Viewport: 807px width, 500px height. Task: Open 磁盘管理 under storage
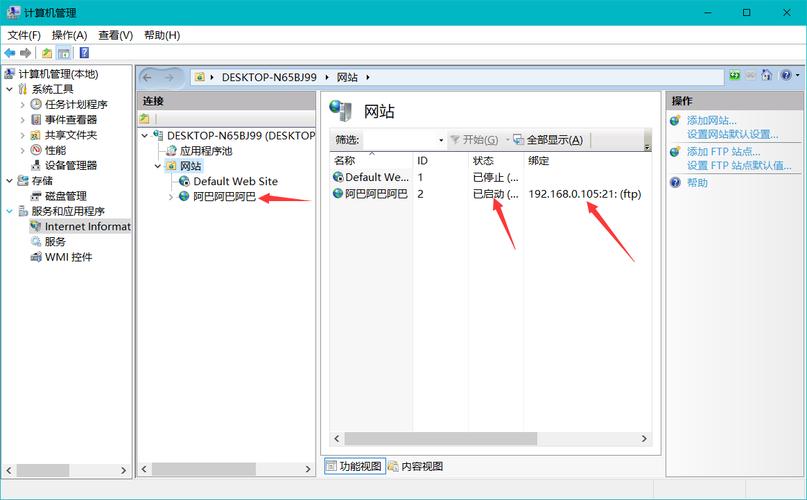tap(66, 196)
